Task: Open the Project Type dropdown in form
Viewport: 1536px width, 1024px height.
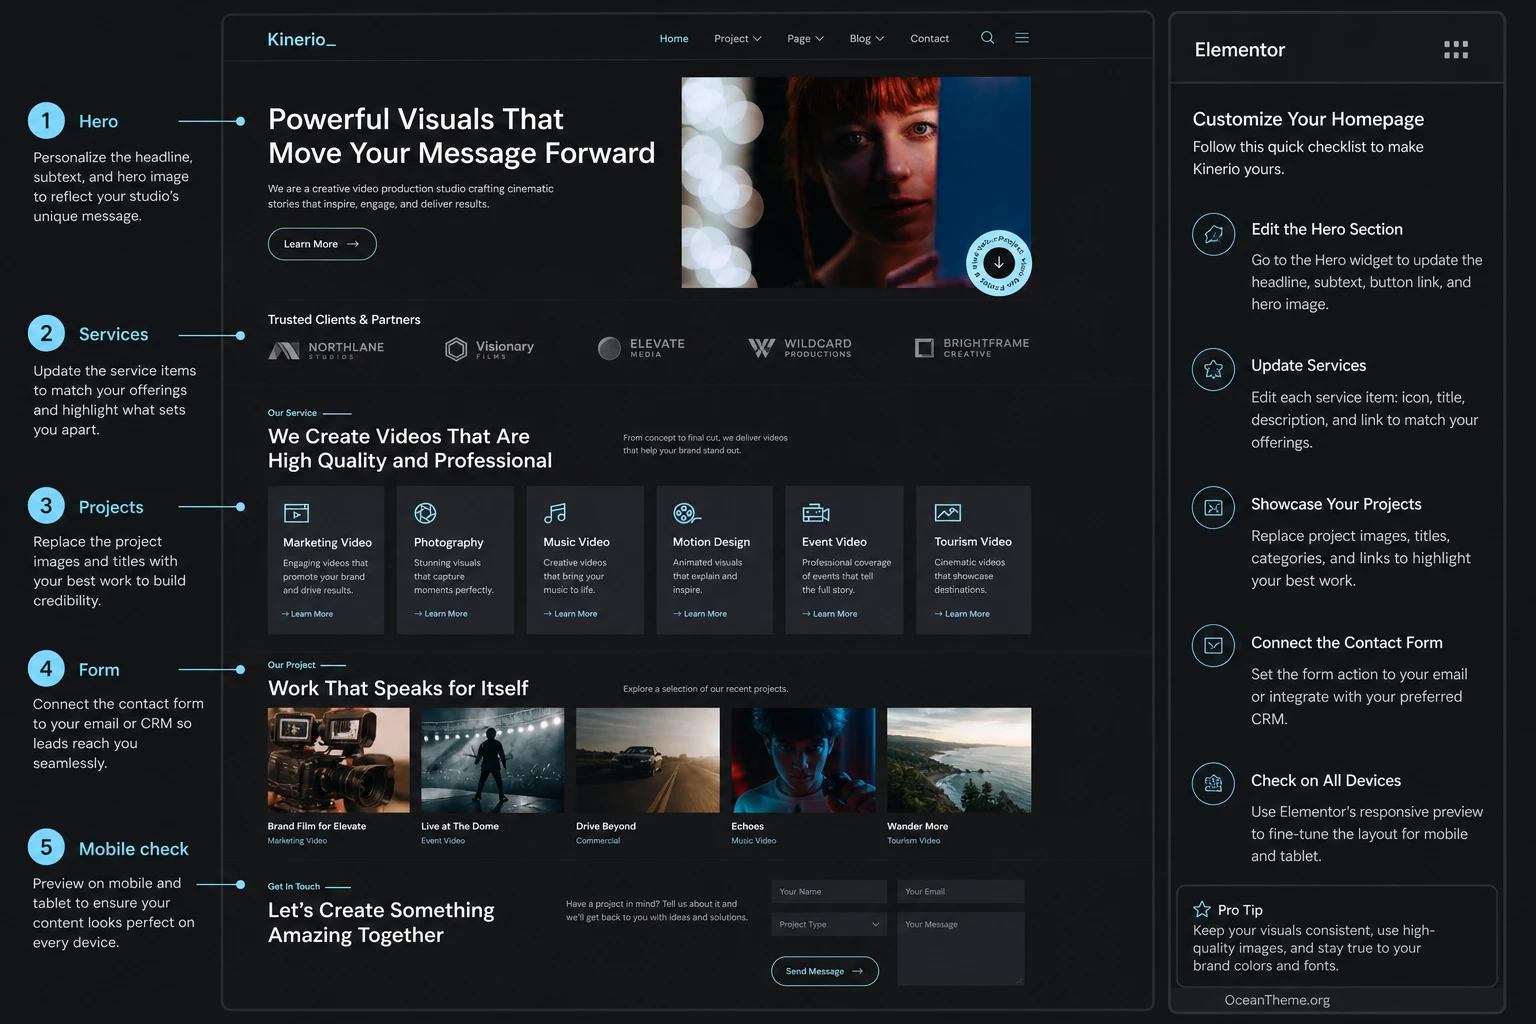Action: point(829,924)
